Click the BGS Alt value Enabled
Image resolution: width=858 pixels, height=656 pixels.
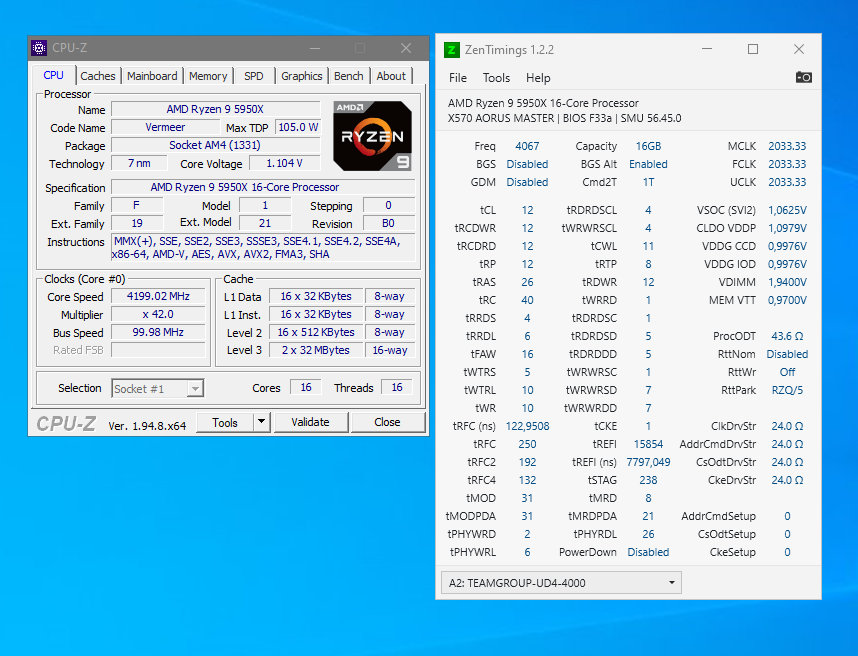[648, 164]
